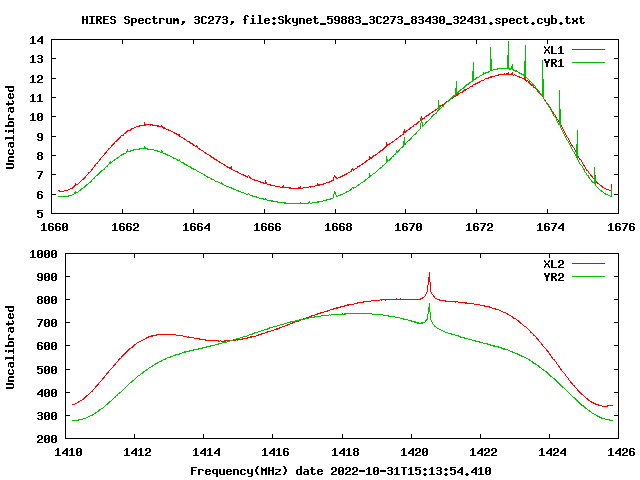Click the 900 y-axis tick label
The width and height of the screenshot is (640, 480).
pyautogui.click(x=47, y=277)
